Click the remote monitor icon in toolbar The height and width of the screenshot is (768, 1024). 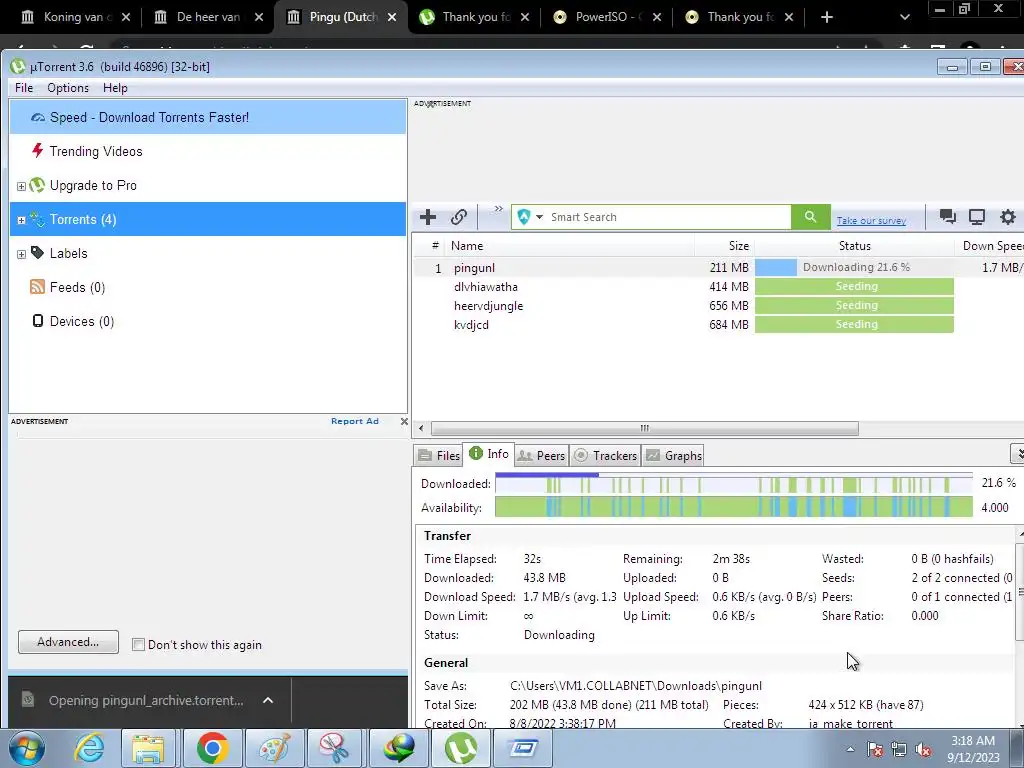(x=977, y=217)
